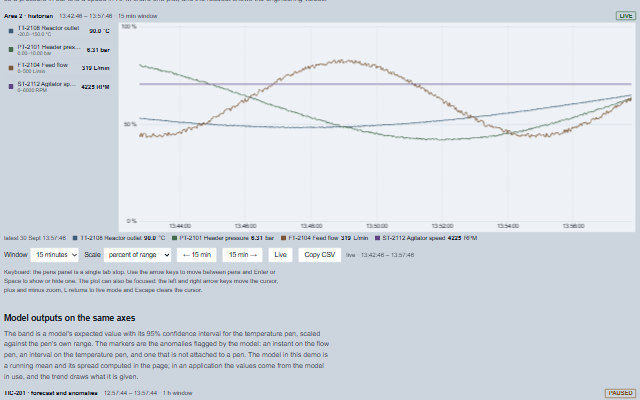Focus the historian trend plot area
The height and width of the screenshot is (400, 640).
[x=377, y=127]
